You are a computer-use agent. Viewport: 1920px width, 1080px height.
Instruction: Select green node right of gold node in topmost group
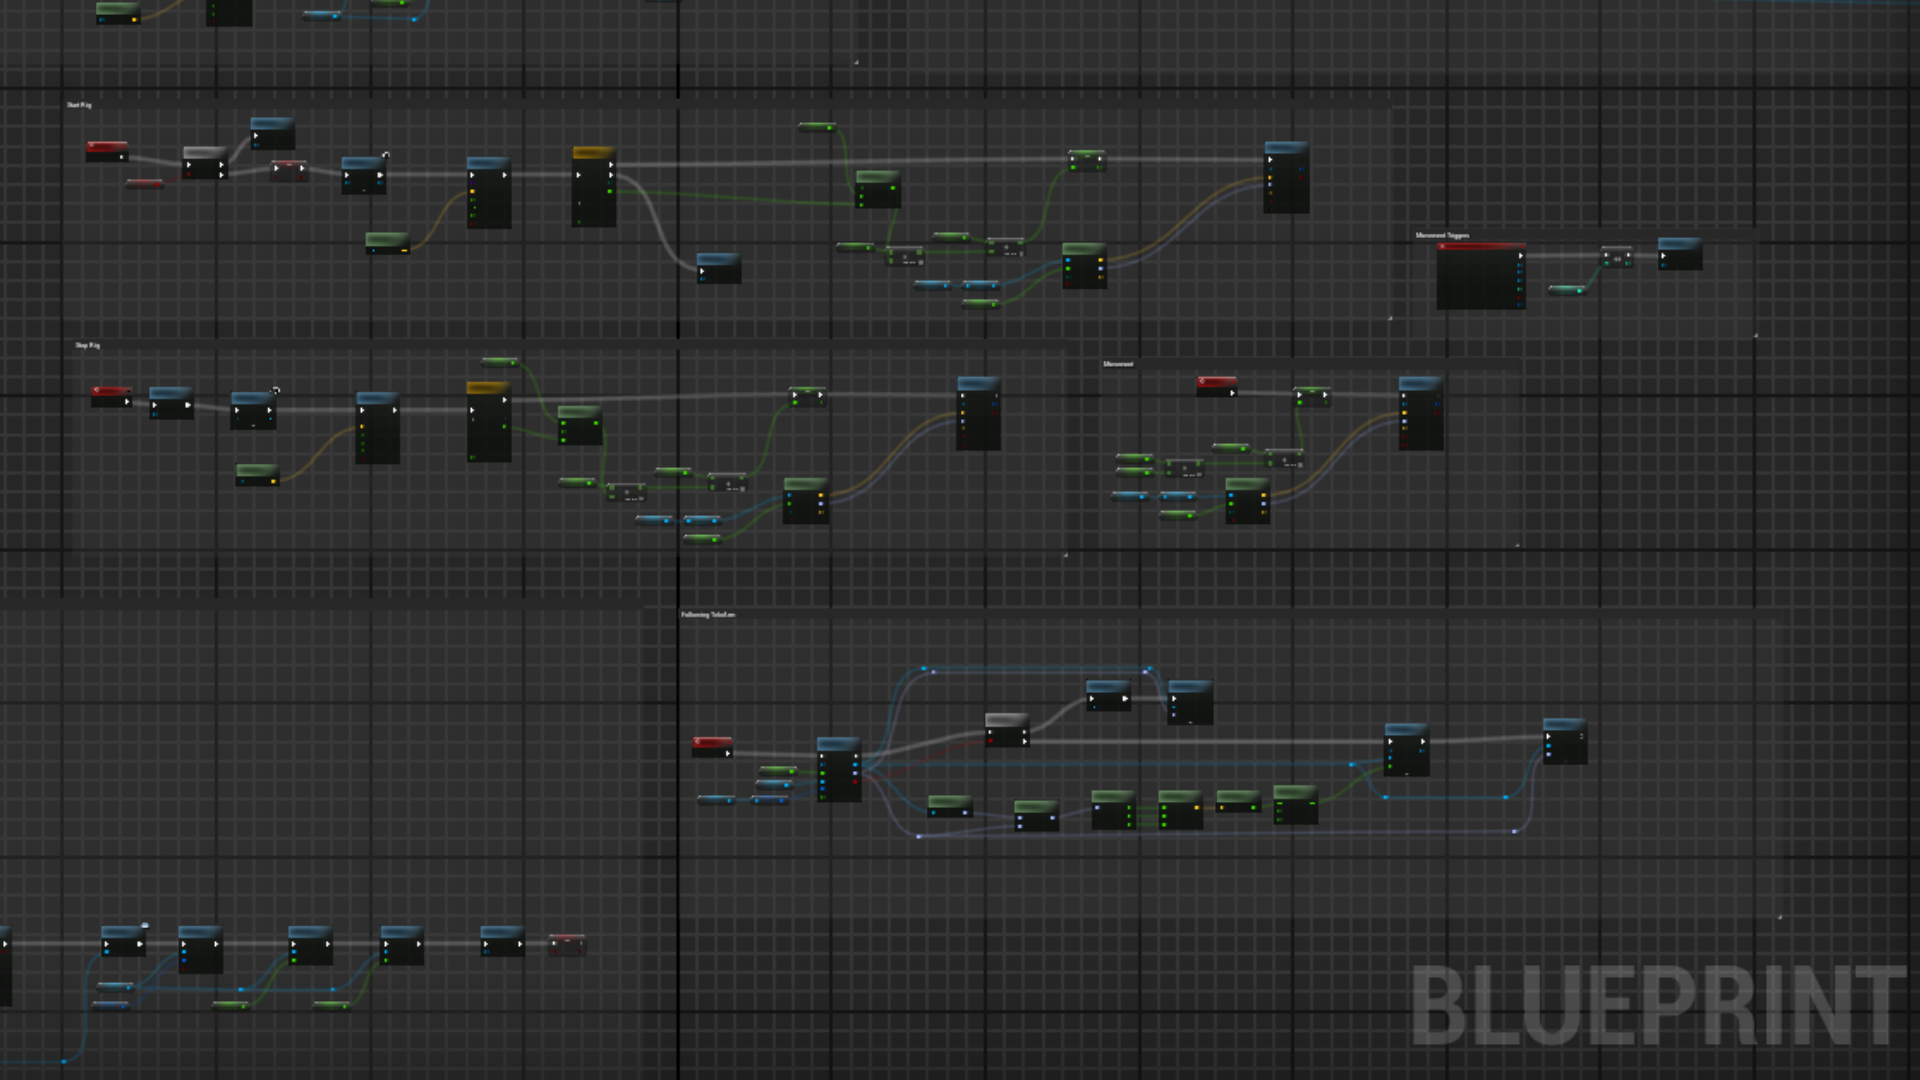pyautogui.click(x=878, y=189)
